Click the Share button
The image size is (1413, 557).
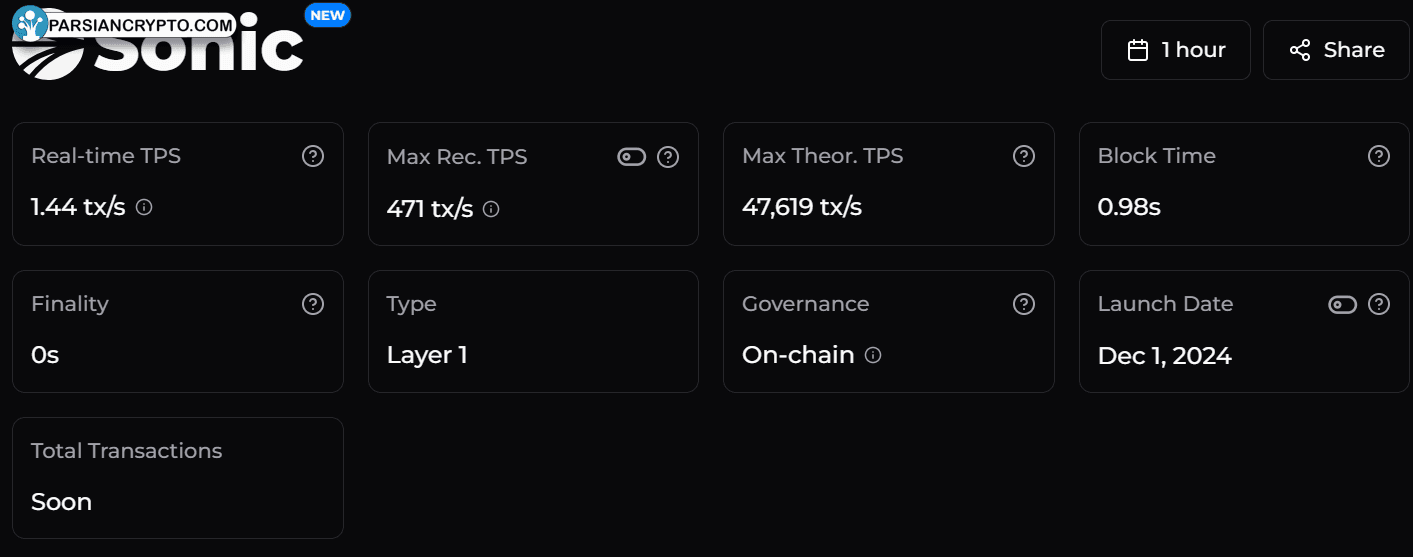pos(1336,50)
